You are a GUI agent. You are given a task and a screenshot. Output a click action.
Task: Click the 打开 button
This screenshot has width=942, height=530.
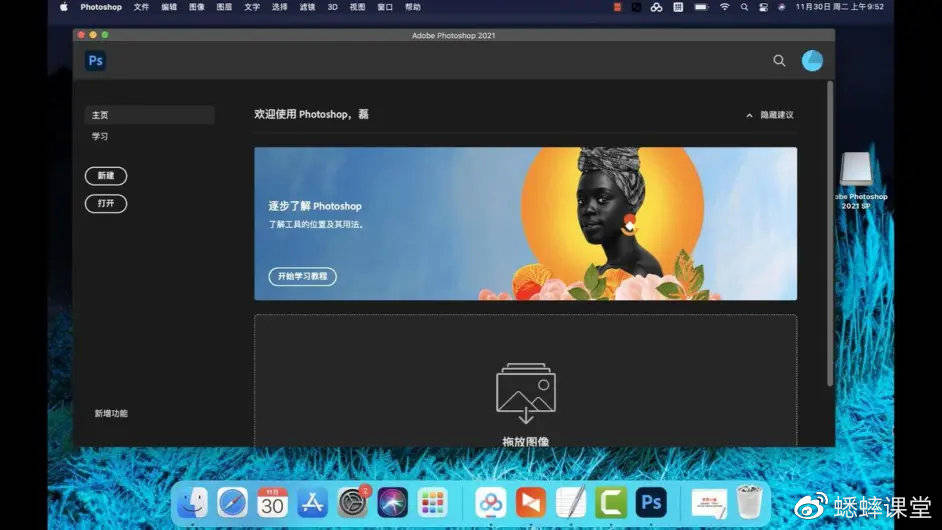106,203
